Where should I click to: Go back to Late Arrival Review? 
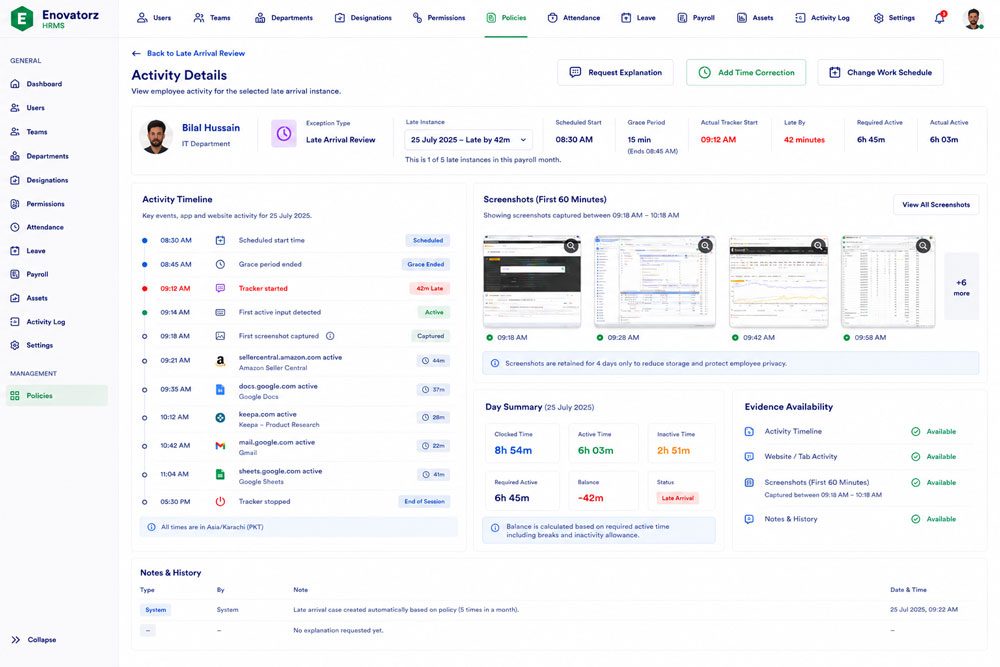click(188, 54)
